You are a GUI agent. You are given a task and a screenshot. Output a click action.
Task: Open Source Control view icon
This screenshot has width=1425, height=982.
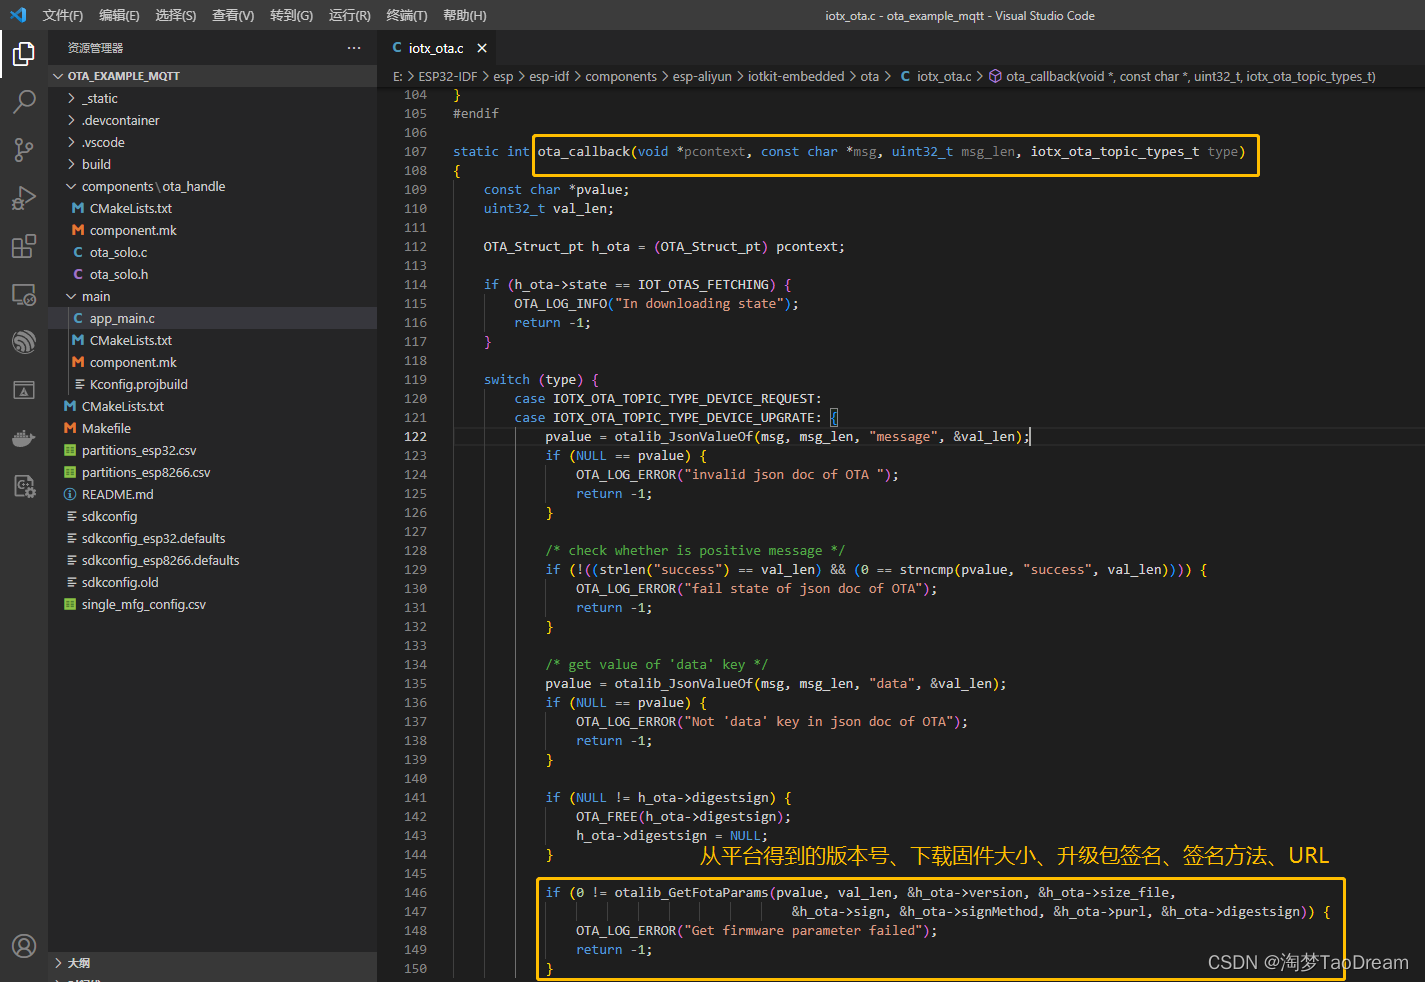point(24,150)
